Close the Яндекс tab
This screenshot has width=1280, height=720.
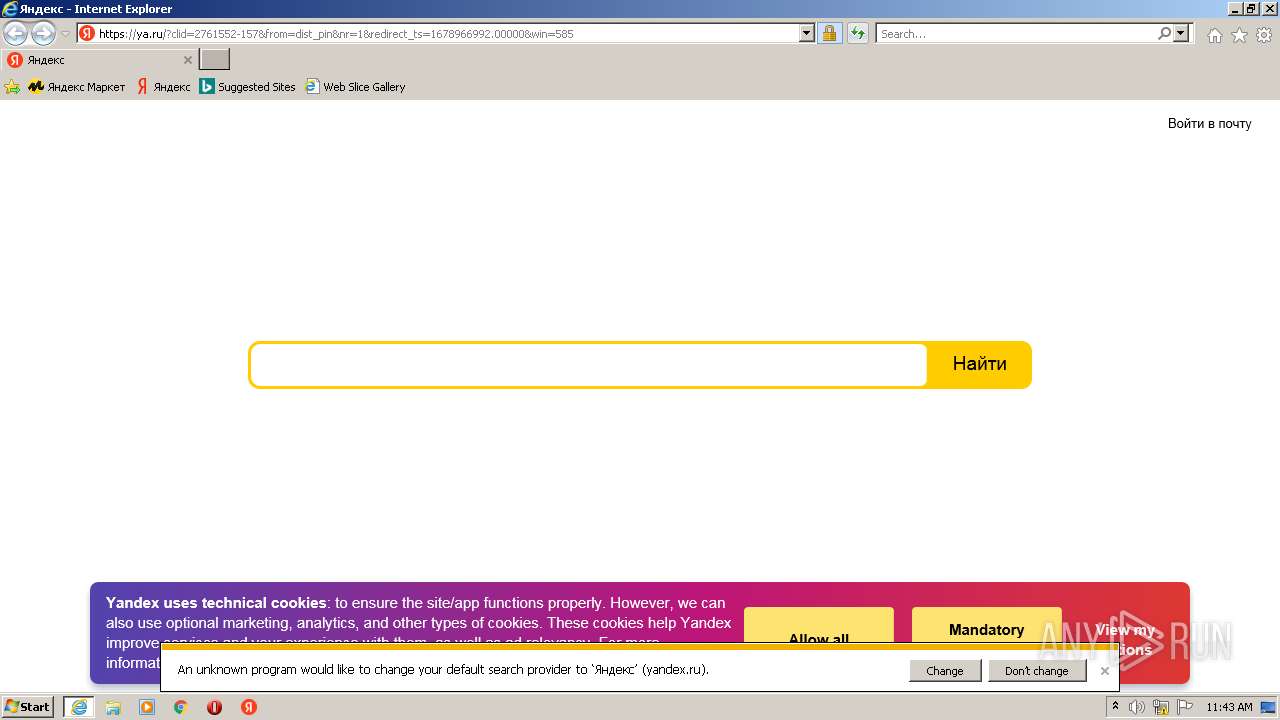coord(187,60)
